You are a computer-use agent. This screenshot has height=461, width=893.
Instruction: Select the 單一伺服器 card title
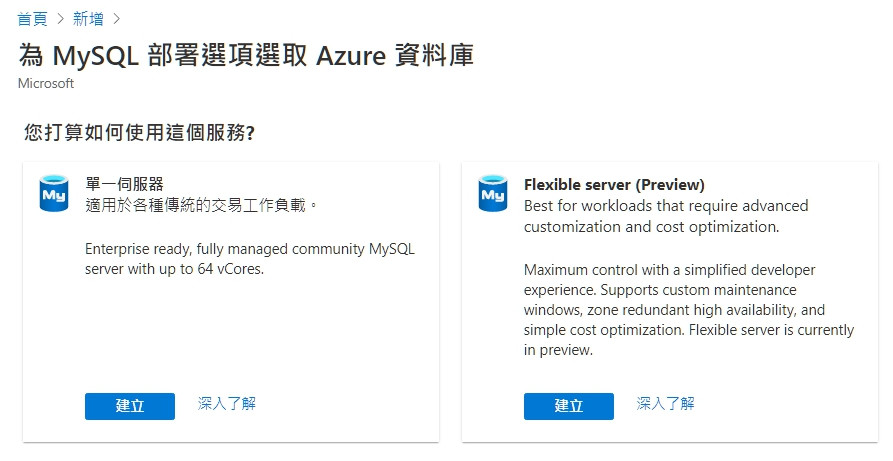pyautogui.click(x=124, y=185)
